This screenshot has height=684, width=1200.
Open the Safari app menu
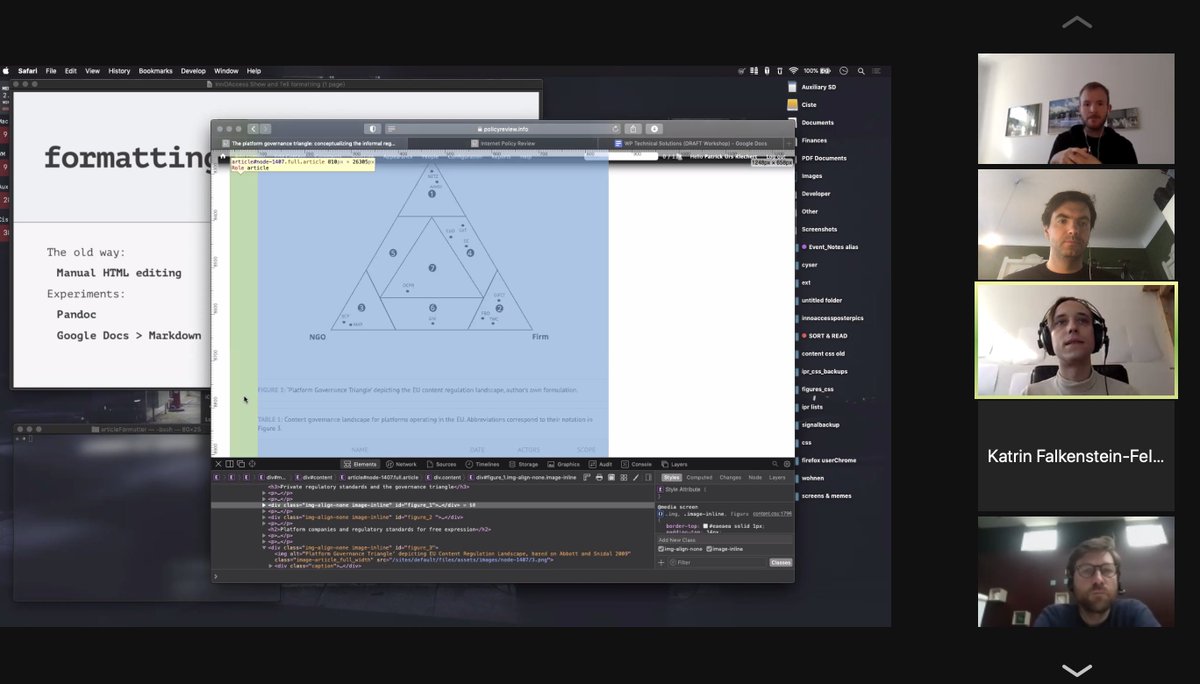click(x=27, y=71)
